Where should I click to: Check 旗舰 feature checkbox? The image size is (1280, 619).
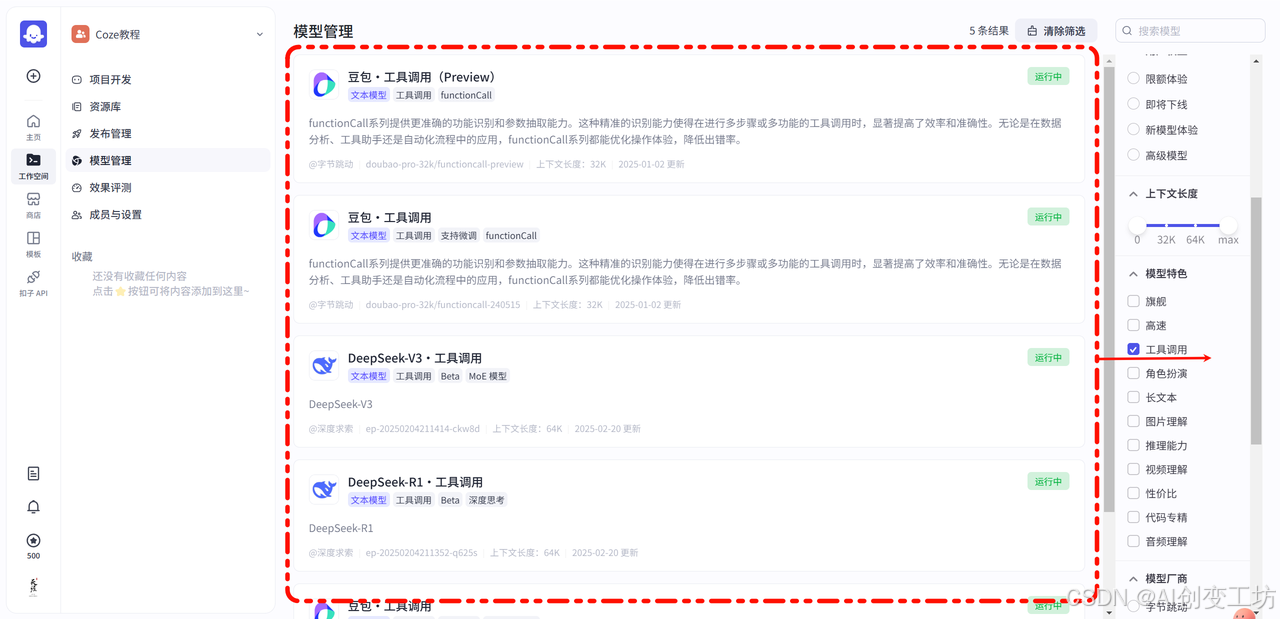point(1133,301)
